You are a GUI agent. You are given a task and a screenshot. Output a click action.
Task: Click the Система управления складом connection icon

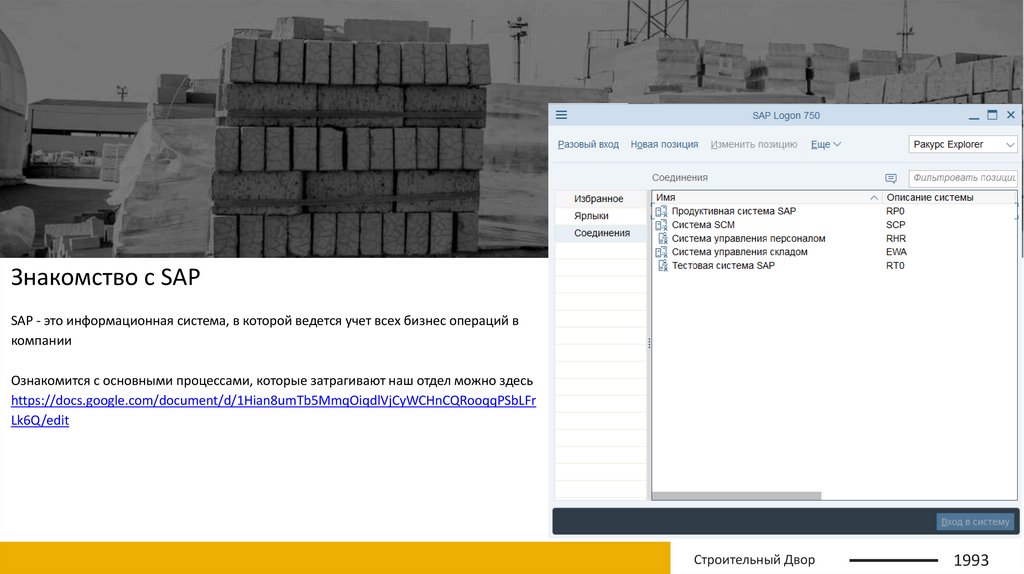click(x=660, y=252)
